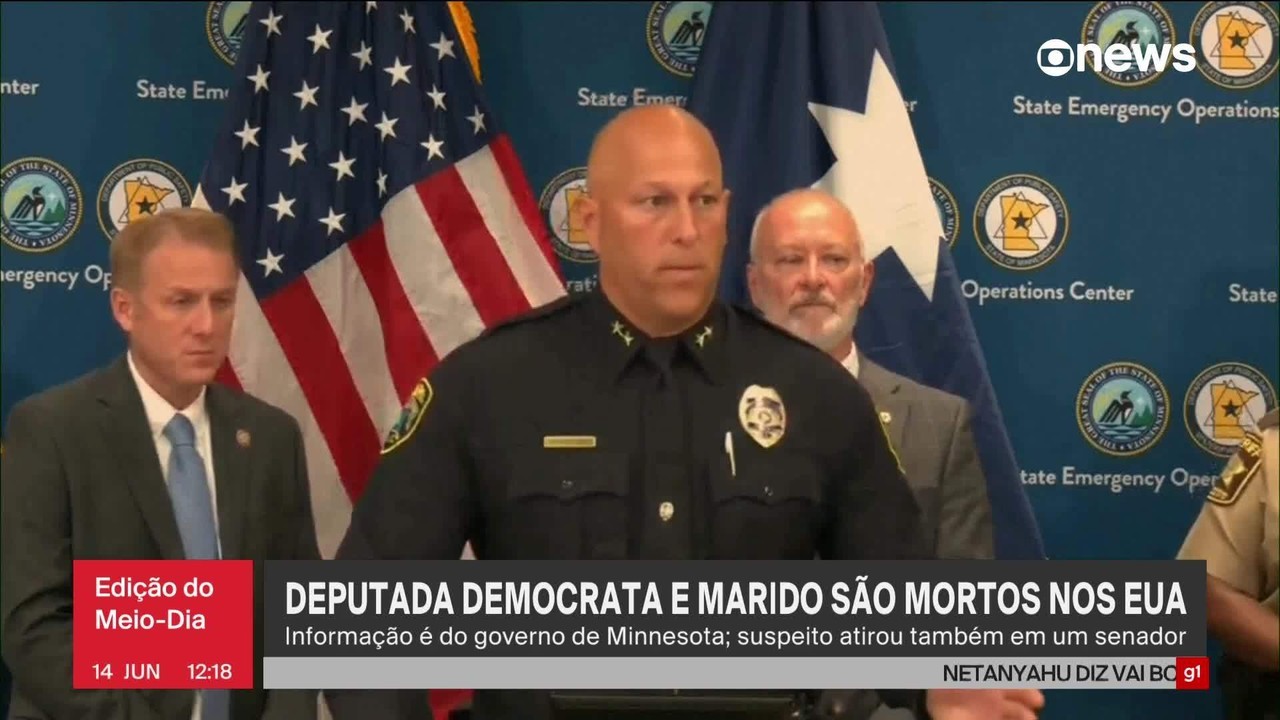Click the State Emergency Operations text top right
Screen dimensions: 1280x720
pyautogui.click(x=1146, y=109)
